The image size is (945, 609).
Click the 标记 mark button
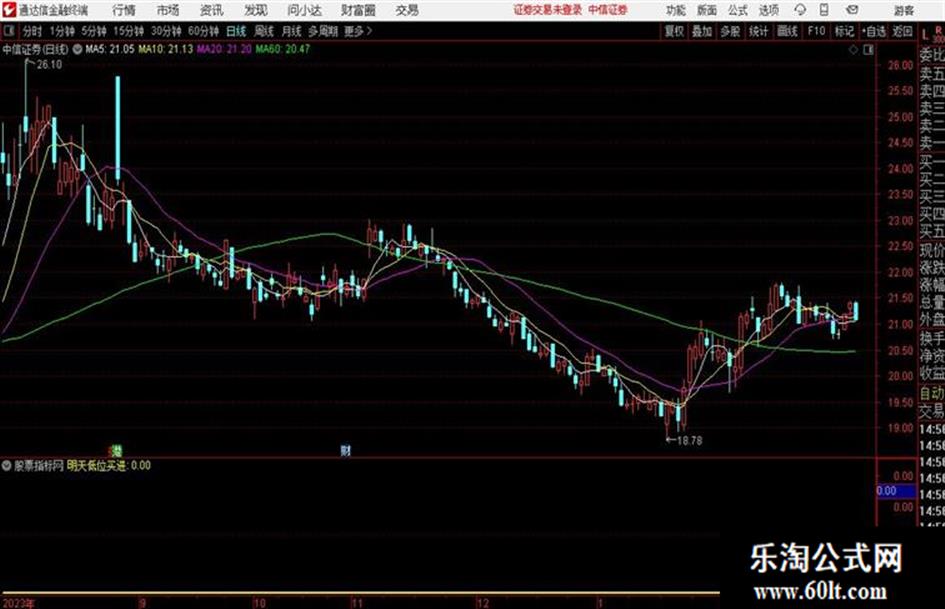(x=844, y=31)
